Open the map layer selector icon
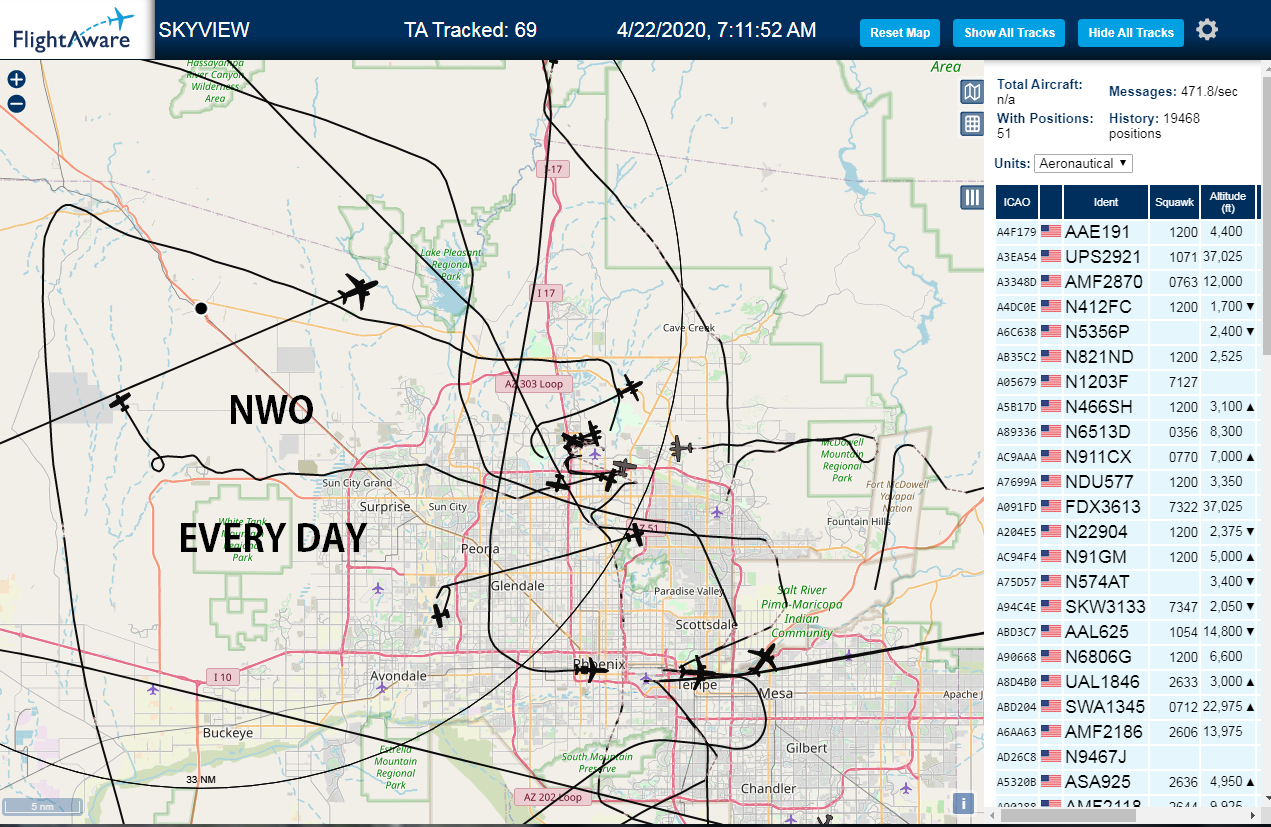This screenshot has height=827, width=1271. click(x=971, y=93)
